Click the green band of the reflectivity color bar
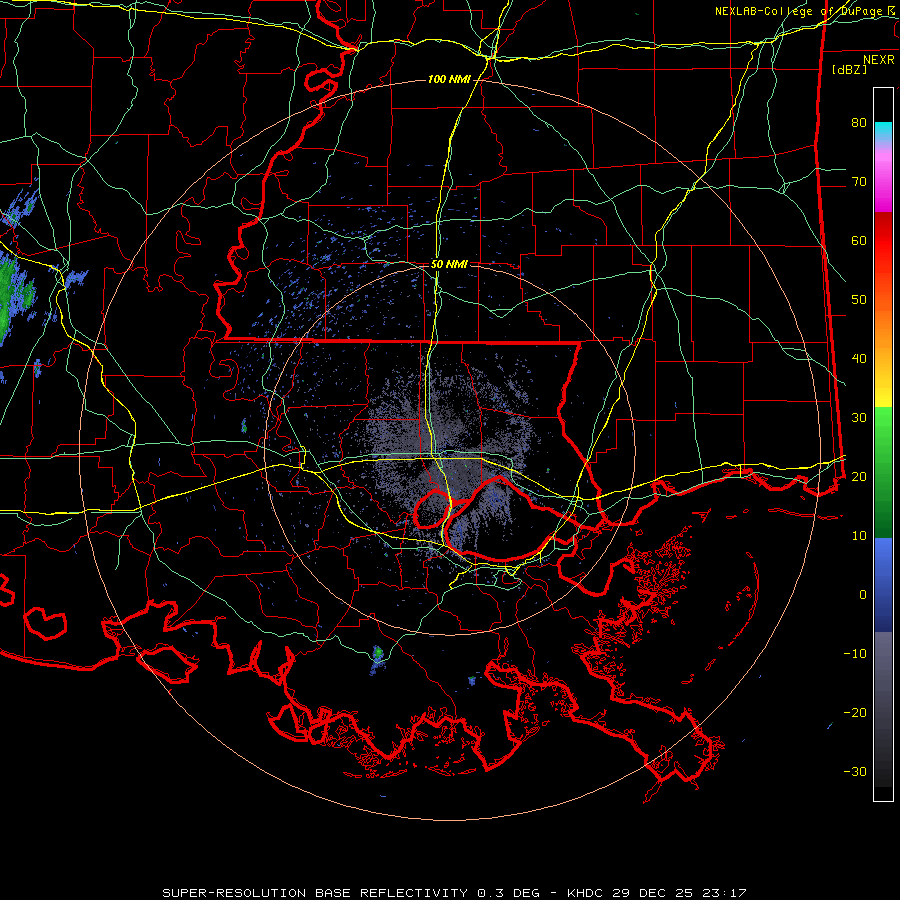 point(883,472)
